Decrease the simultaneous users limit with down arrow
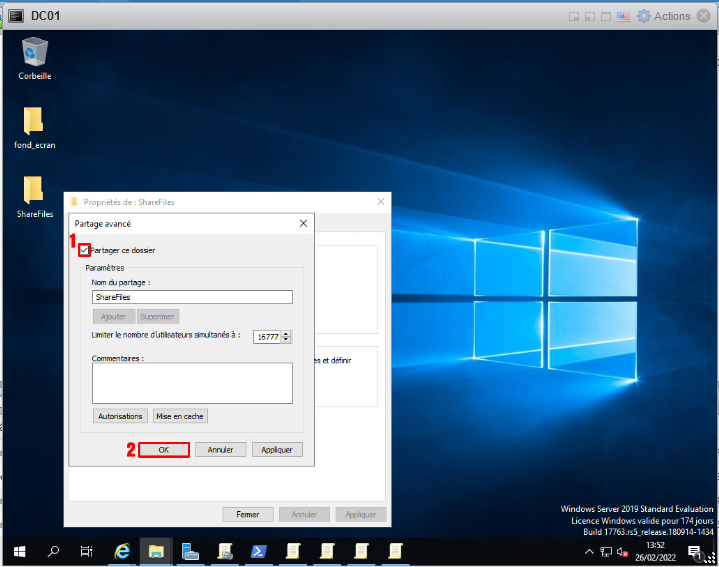The image size is (719, 567). click(x=287, y=340)
